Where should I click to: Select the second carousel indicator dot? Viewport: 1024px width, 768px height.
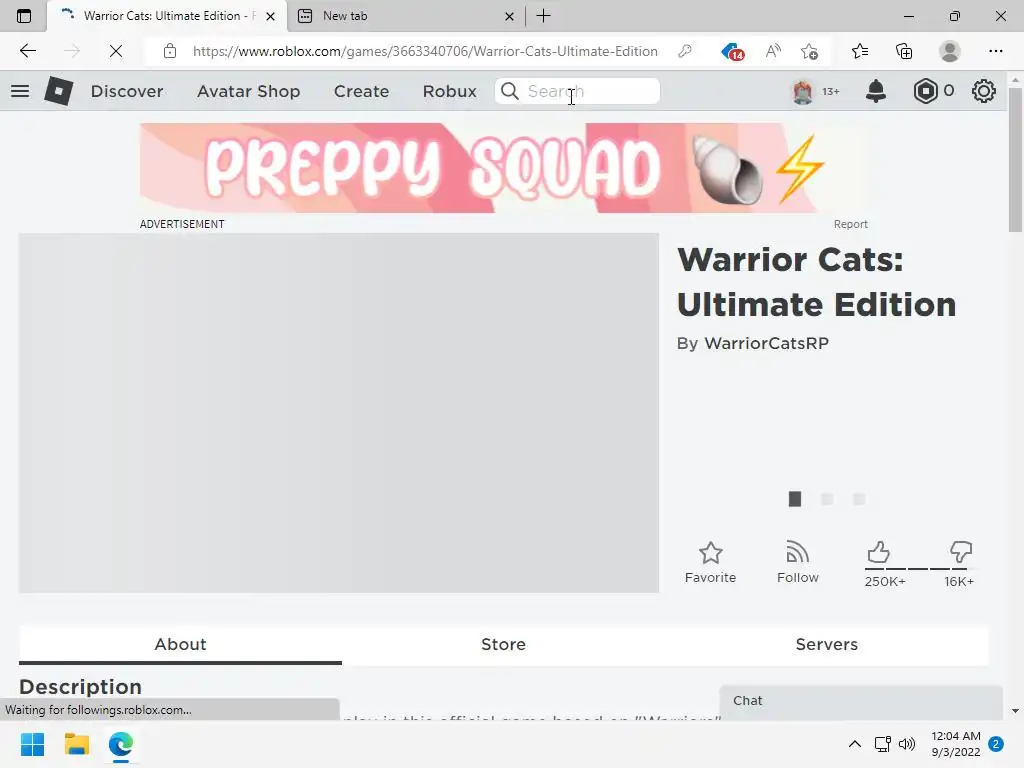tap(827, 499)
